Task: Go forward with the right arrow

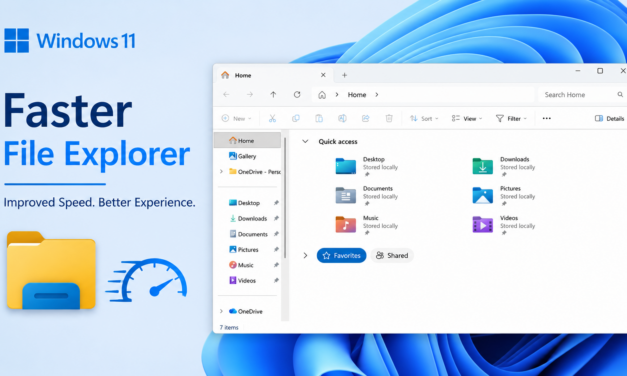Action: pos(250,94)
